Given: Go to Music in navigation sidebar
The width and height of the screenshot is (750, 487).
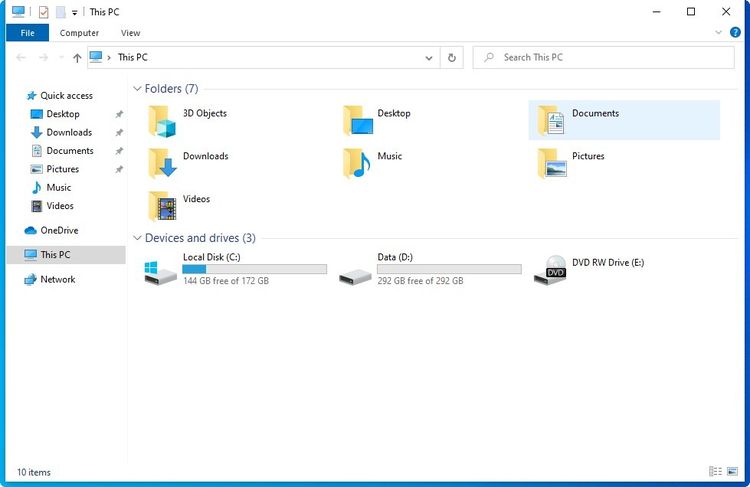Looking at the screenshot, I should click(x=58, y=188).
